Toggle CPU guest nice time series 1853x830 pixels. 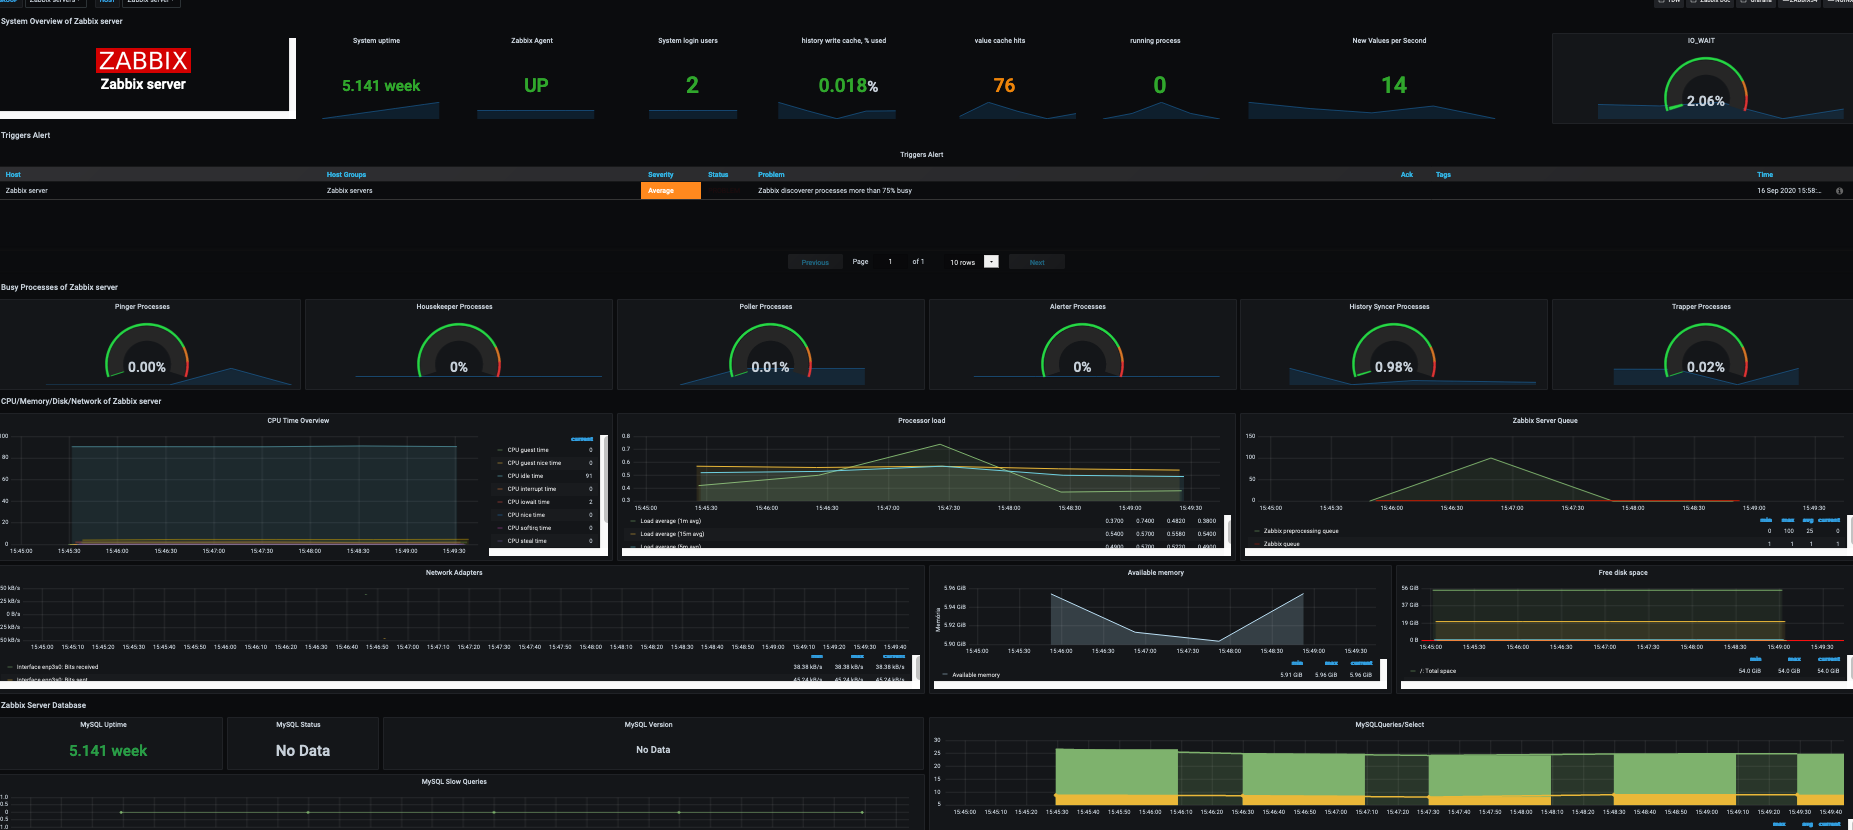[534, 463]
